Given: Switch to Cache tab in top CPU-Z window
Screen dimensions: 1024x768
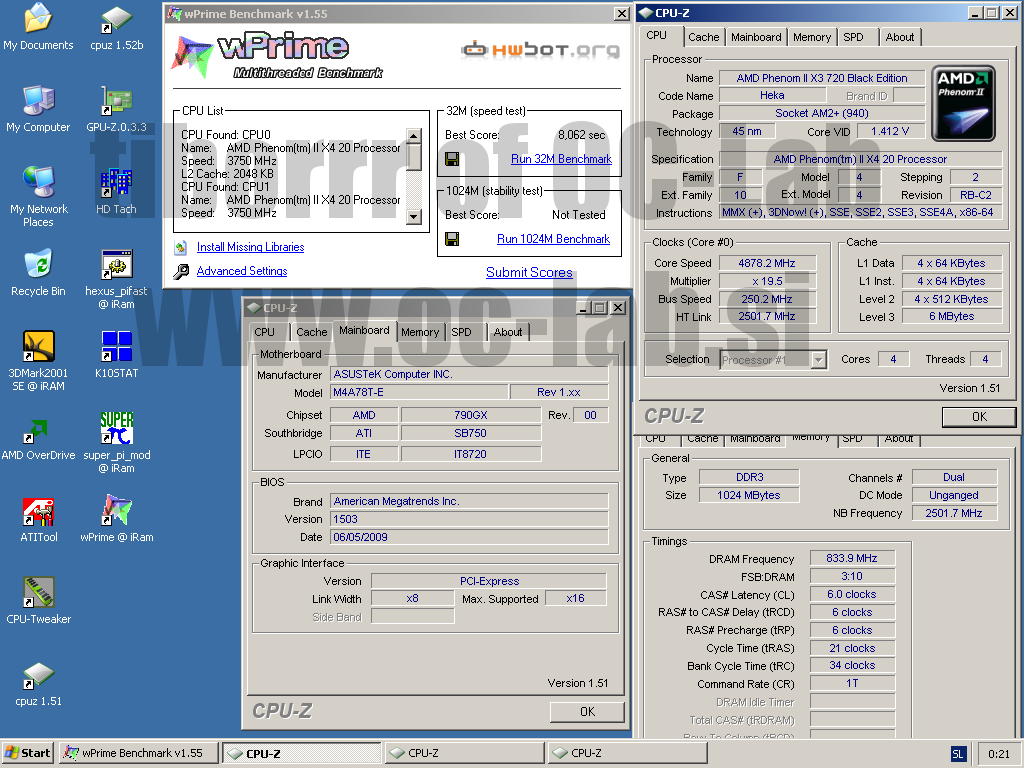Looking at the screenshot, I should click(703, 37).
